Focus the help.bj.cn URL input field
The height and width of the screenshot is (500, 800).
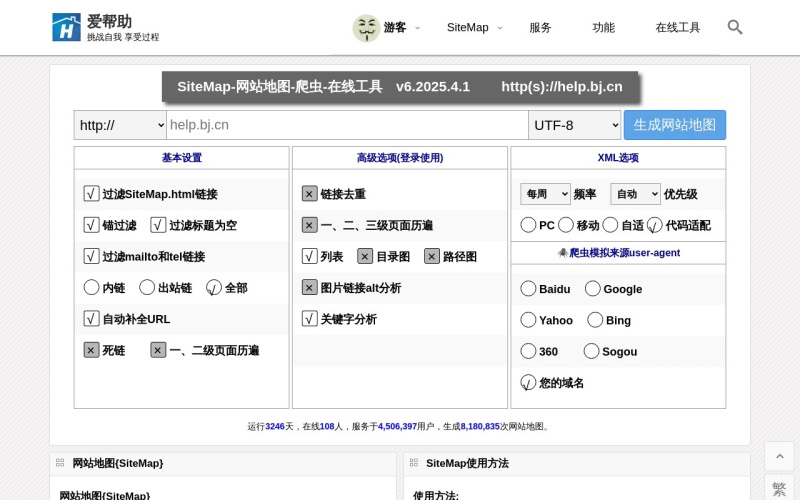pyautogui.click(x=347, y=125)
